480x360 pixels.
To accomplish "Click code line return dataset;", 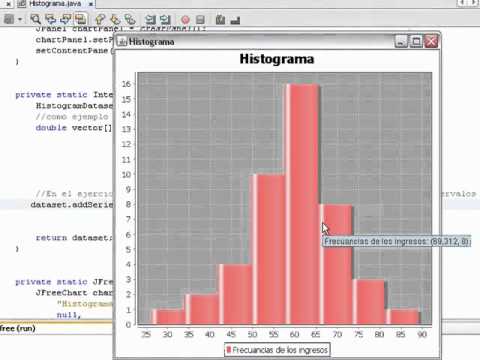I will coord(74,238).
